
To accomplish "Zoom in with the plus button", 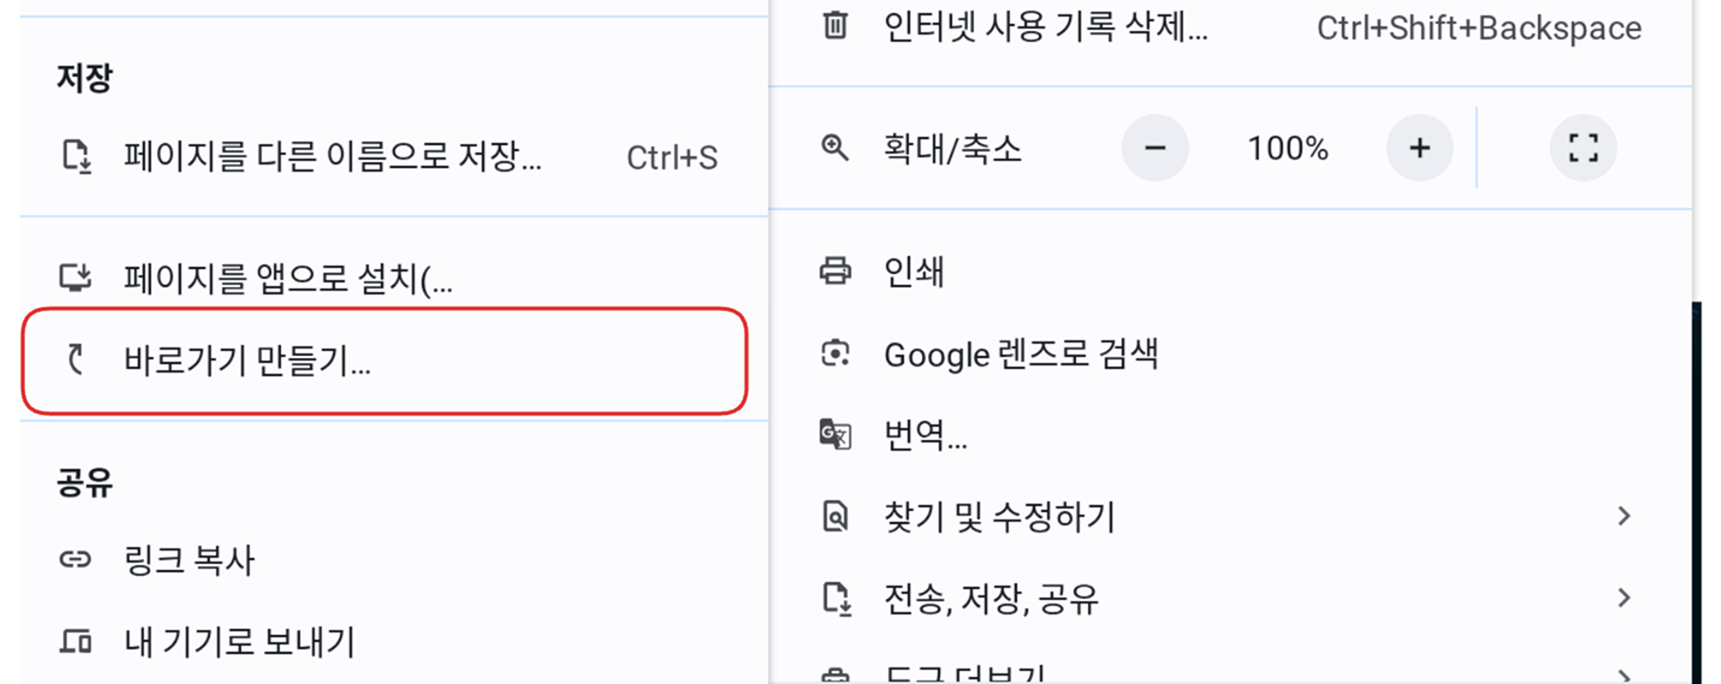I will [x=1419, y=149].
